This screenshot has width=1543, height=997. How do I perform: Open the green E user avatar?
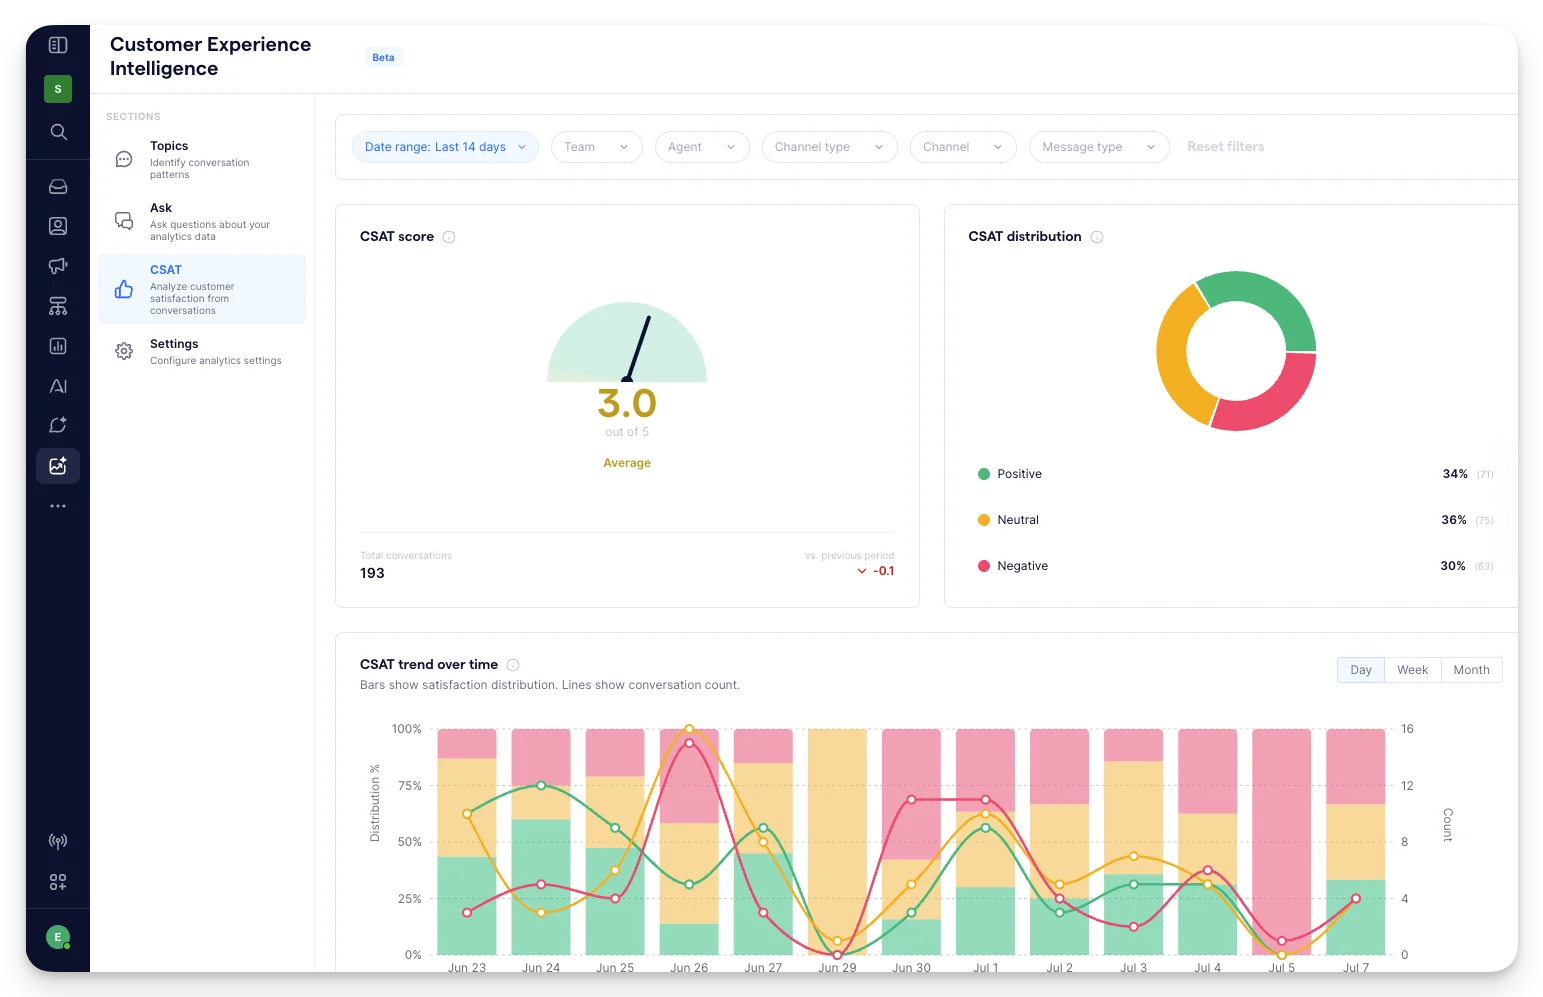[58, 937]
